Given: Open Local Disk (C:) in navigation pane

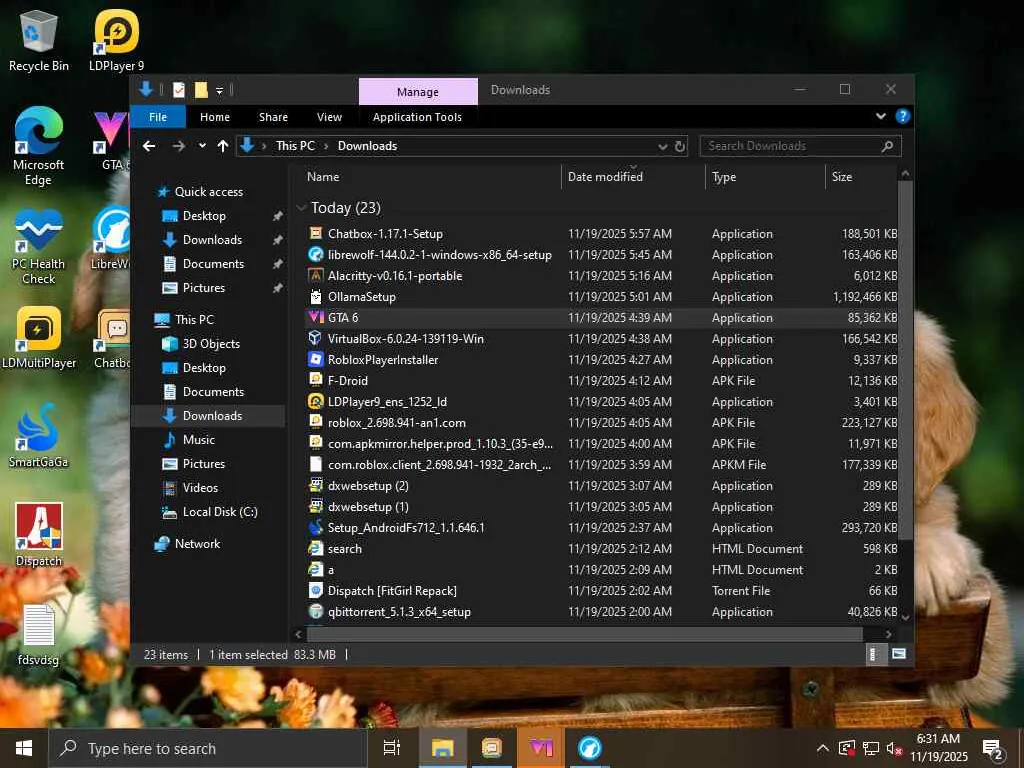Looking at the screenshot, I should tap(219, 512).
